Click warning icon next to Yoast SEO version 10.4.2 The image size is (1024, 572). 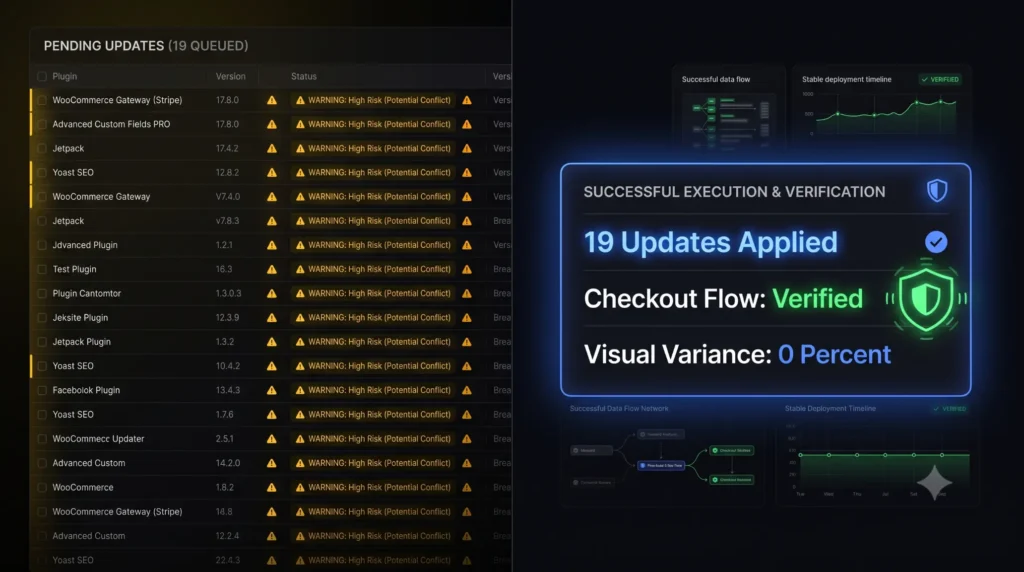272,366
